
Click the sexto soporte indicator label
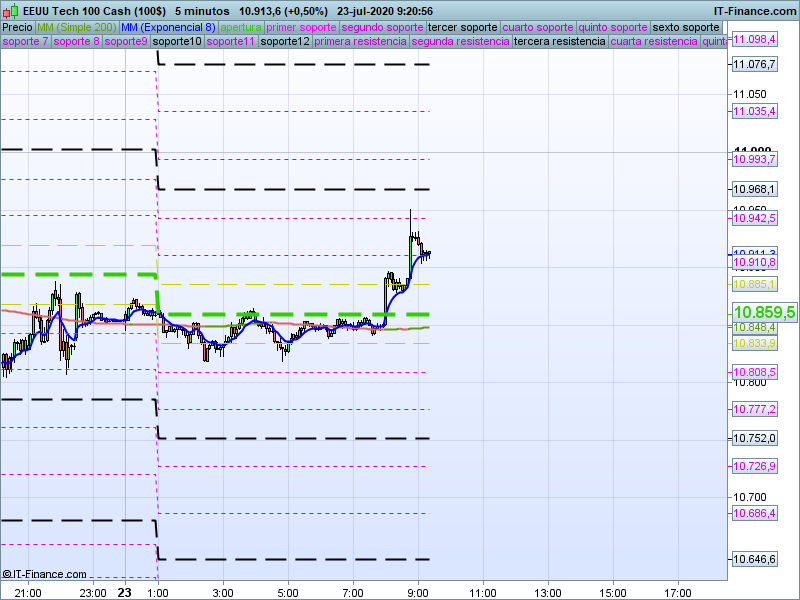click(686, 27)
